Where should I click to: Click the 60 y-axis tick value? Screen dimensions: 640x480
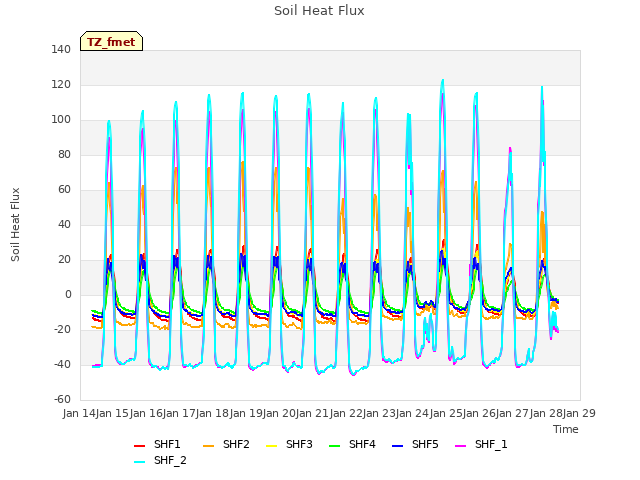pyautogui.click(x=64, y=190)
